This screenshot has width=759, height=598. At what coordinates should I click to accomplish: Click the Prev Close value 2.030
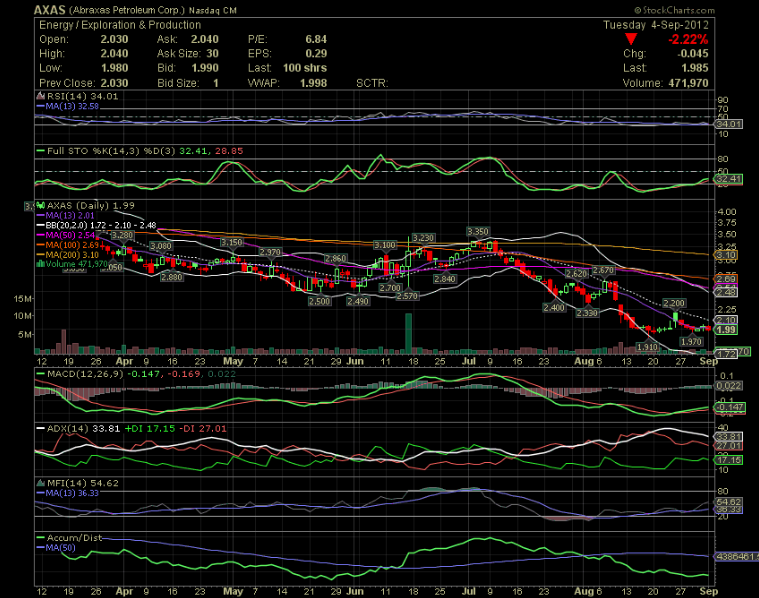pyautogui.click(x=114, y=83)
